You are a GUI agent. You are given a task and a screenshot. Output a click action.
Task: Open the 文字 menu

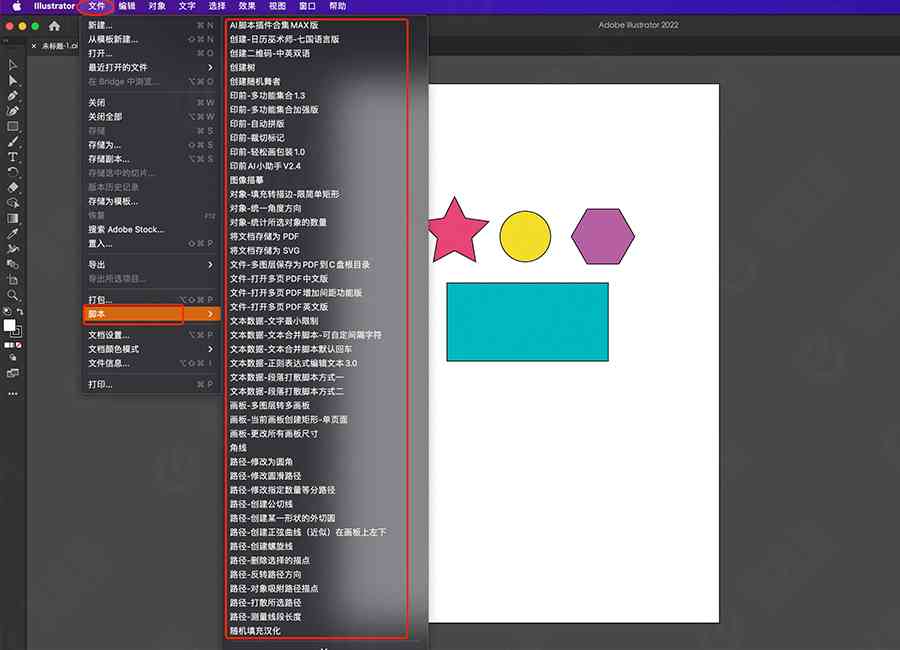tap(187, 6)
